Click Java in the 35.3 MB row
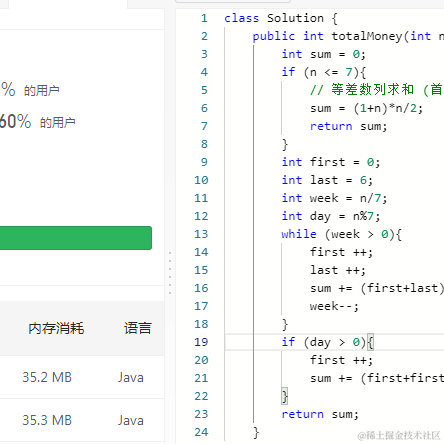 pos(131,420)
